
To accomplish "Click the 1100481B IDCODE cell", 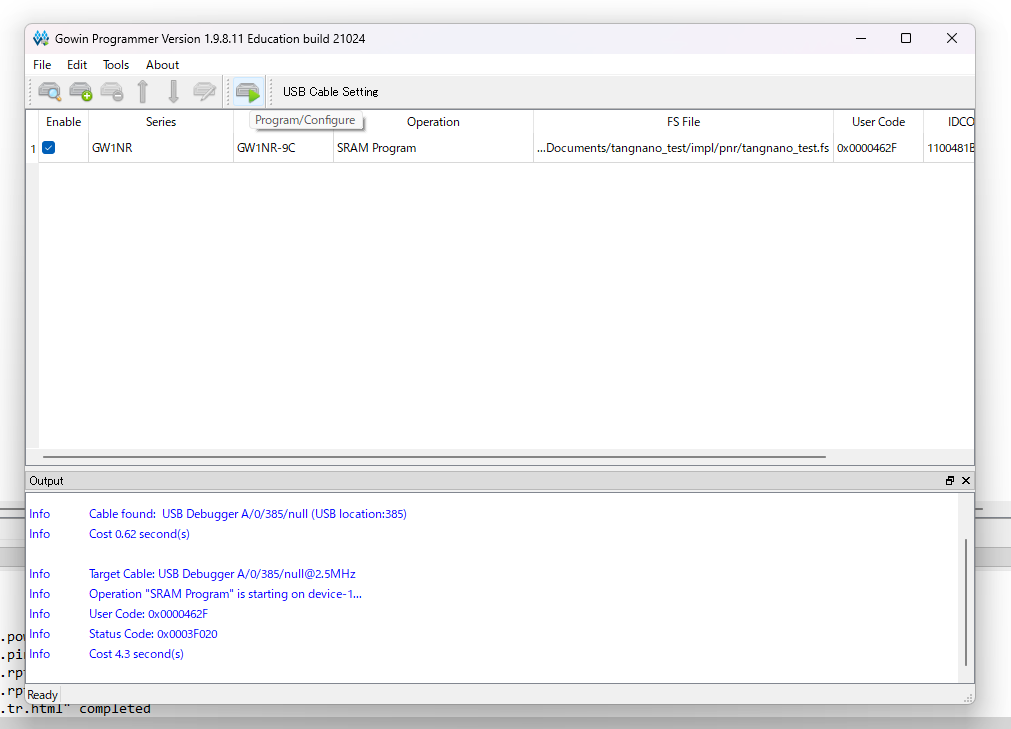I will [x=949, y=148].
